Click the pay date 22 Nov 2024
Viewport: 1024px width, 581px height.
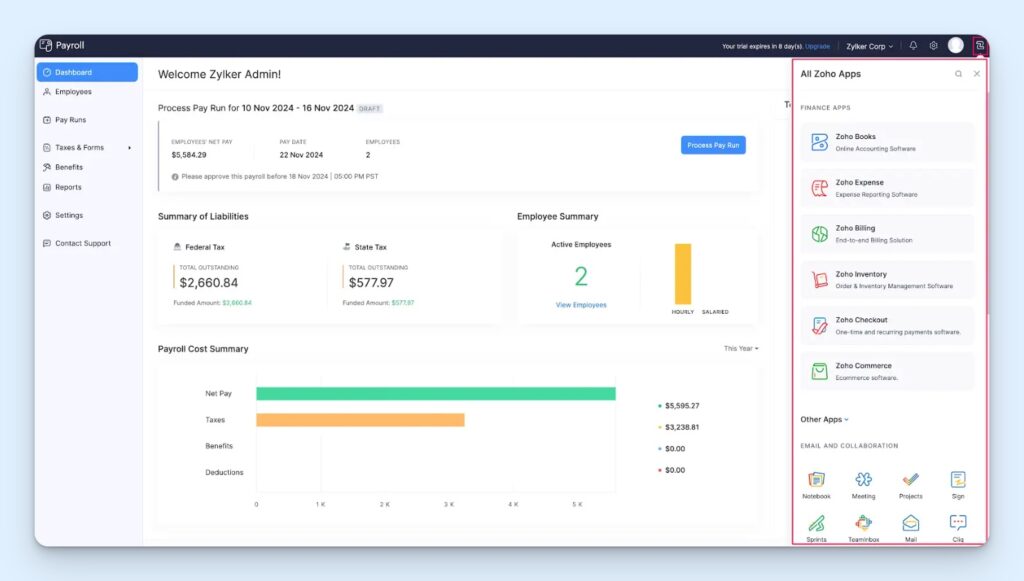301,155
